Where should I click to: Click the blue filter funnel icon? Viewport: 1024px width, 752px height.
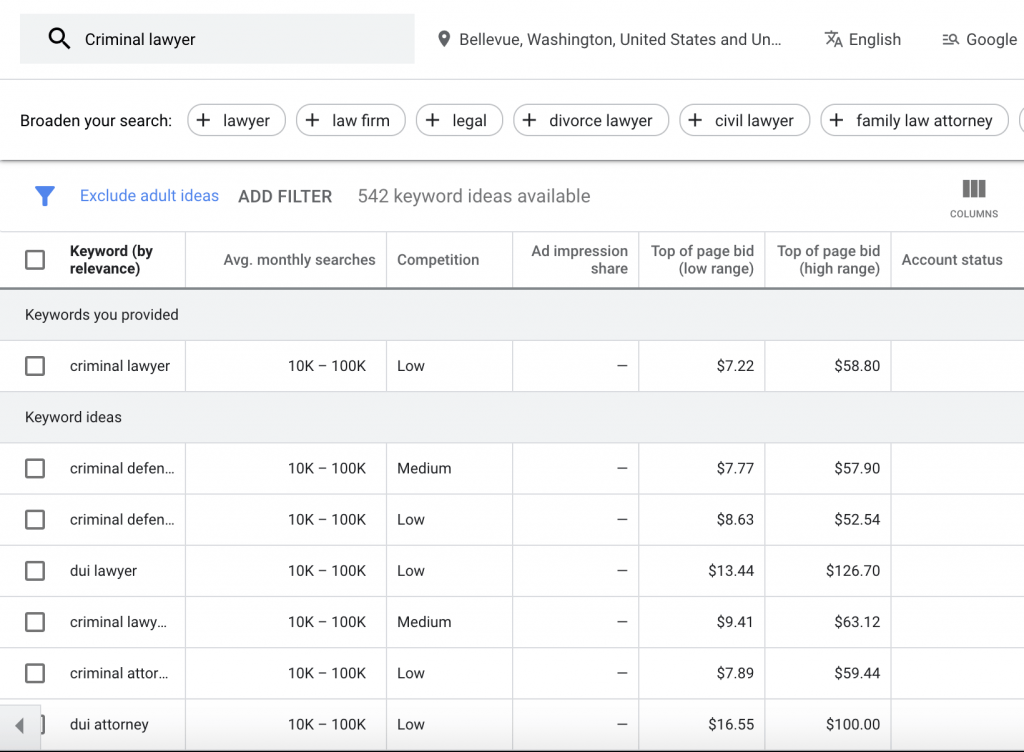[45, 196]
